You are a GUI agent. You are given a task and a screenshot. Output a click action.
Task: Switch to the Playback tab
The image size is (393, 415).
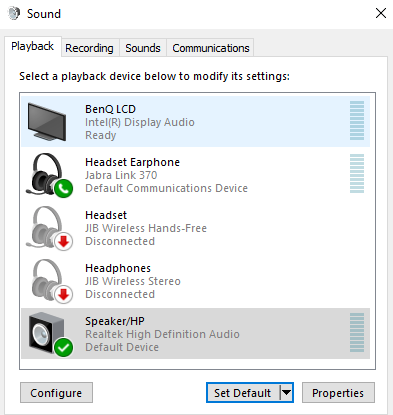click(33, 46)
